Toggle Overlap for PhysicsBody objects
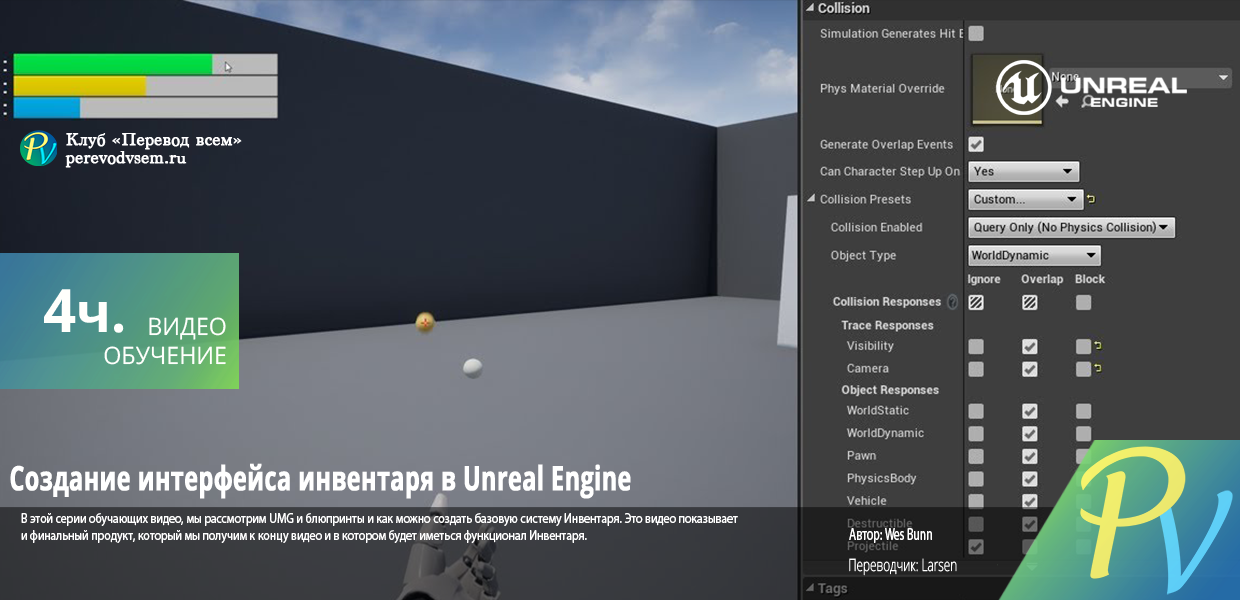 click(x=1030, y=479)
